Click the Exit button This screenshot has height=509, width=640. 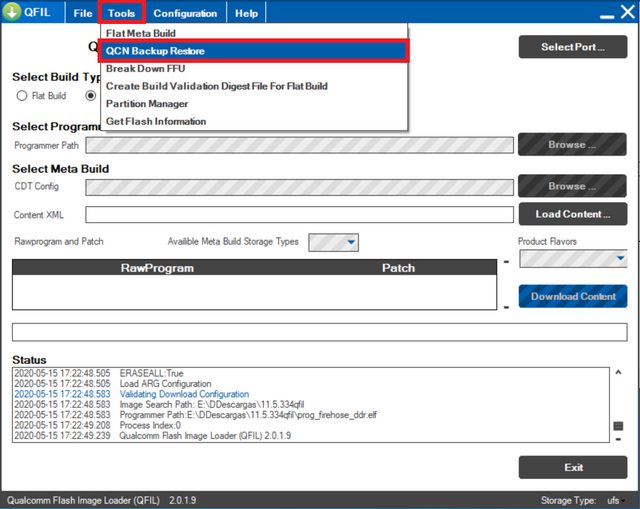click(573, 467)
